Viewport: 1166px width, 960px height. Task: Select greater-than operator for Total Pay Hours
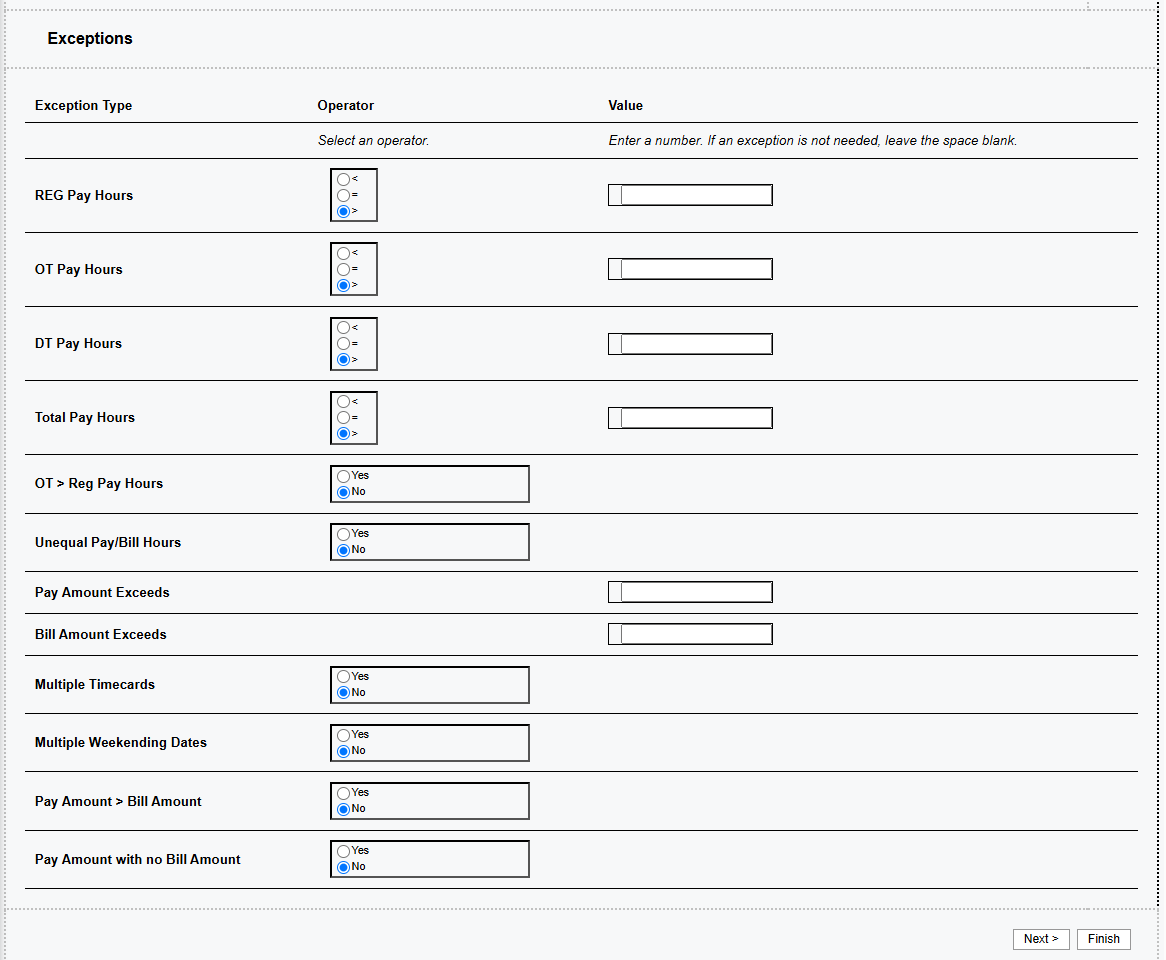coord(344,434)
